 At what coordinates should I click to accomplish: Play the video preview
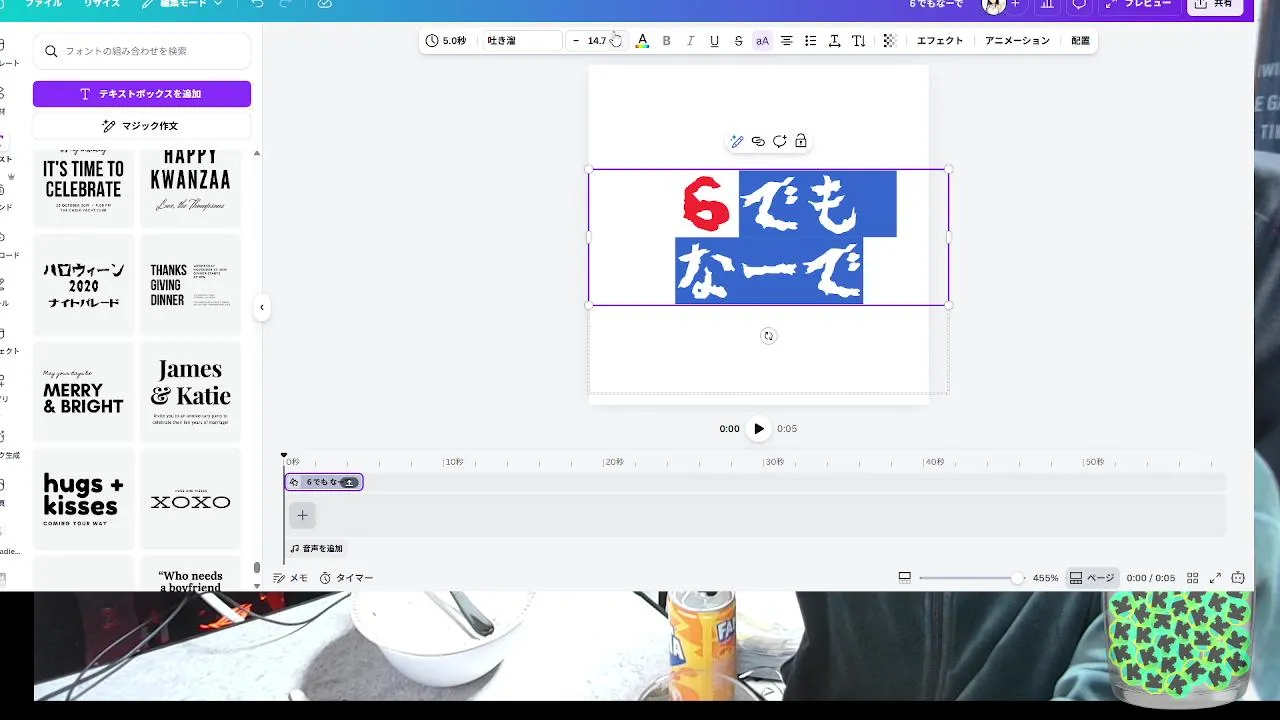758,429
